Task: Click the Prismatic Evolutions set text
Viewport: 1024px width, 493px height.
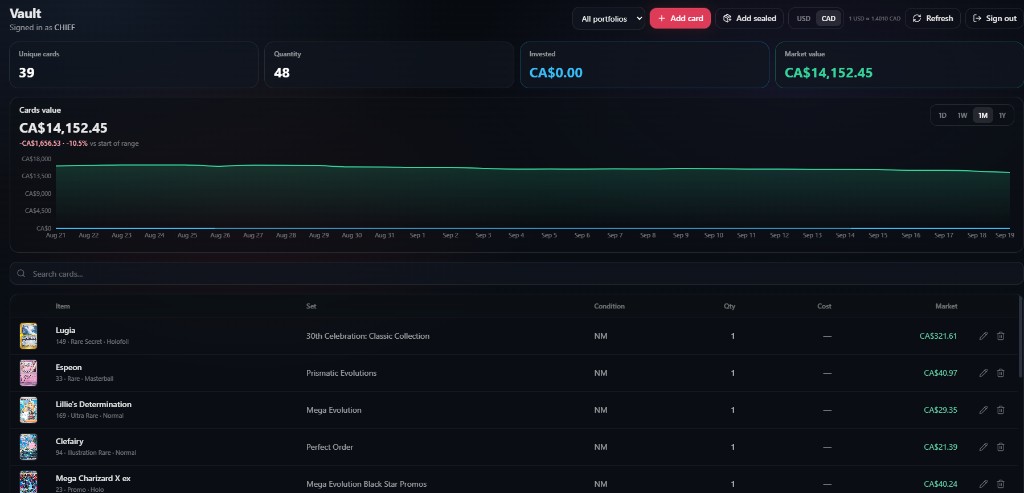Action: tap(342, 373)
